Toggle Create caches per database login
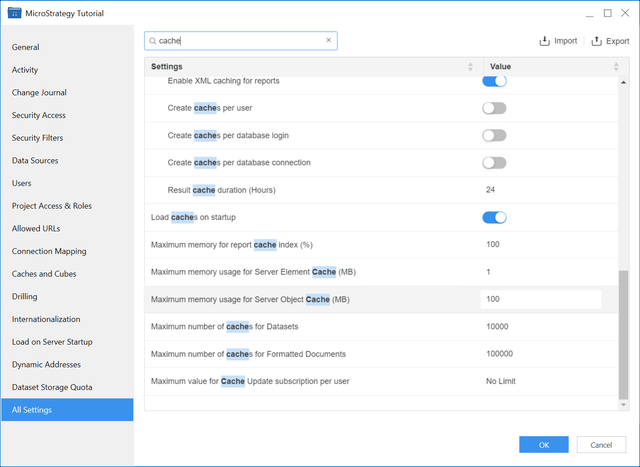 [494, 135]
